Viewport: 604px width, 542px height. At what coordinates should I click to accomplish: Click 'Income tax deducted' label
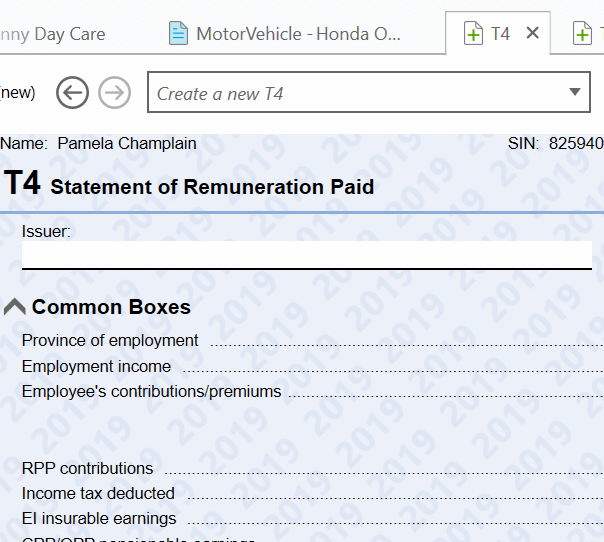point(98,493)
